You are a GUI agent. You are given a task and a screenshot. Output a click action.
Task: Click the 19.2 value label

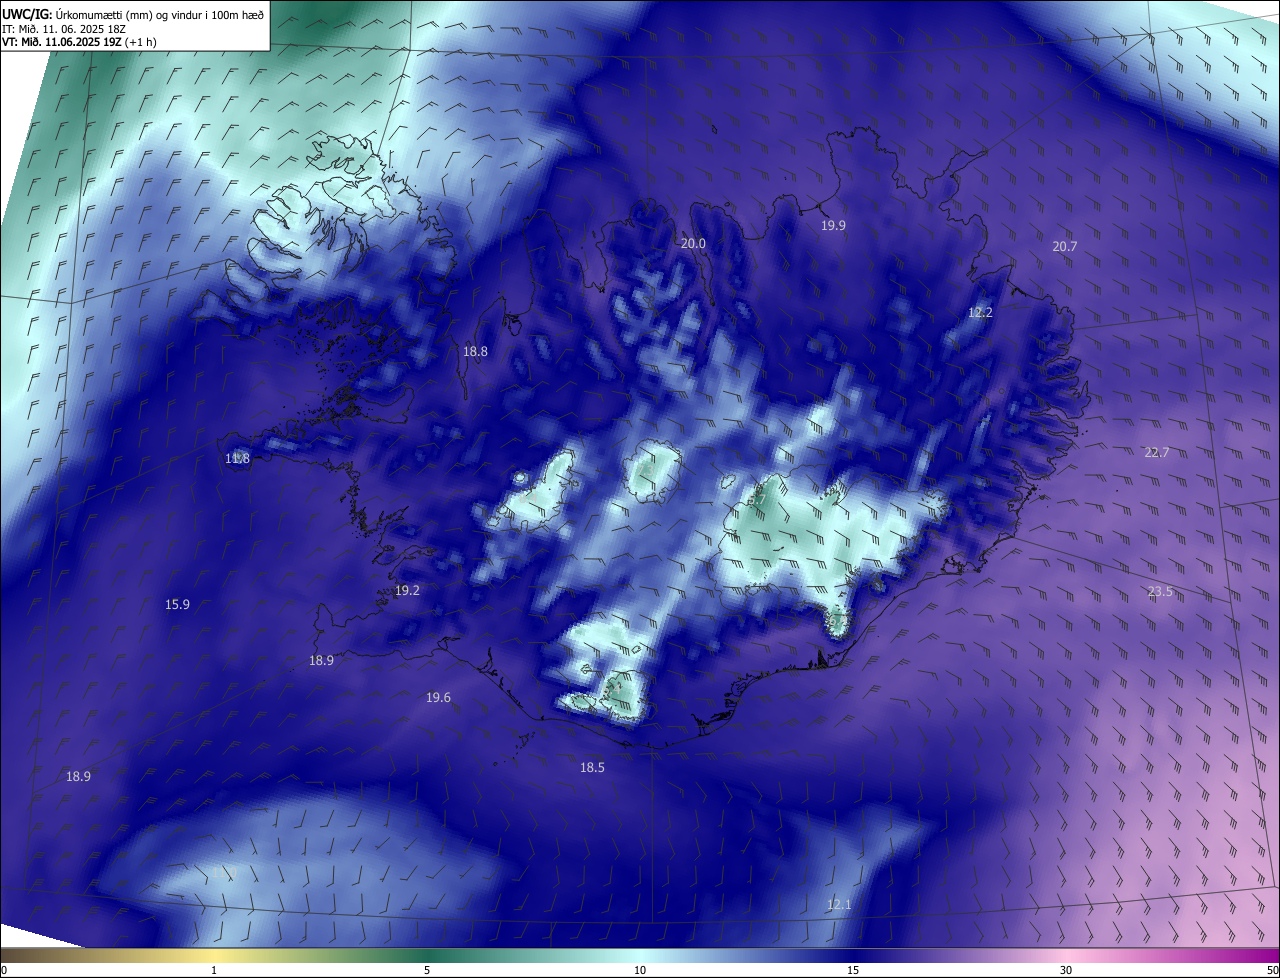coord(407,591)
